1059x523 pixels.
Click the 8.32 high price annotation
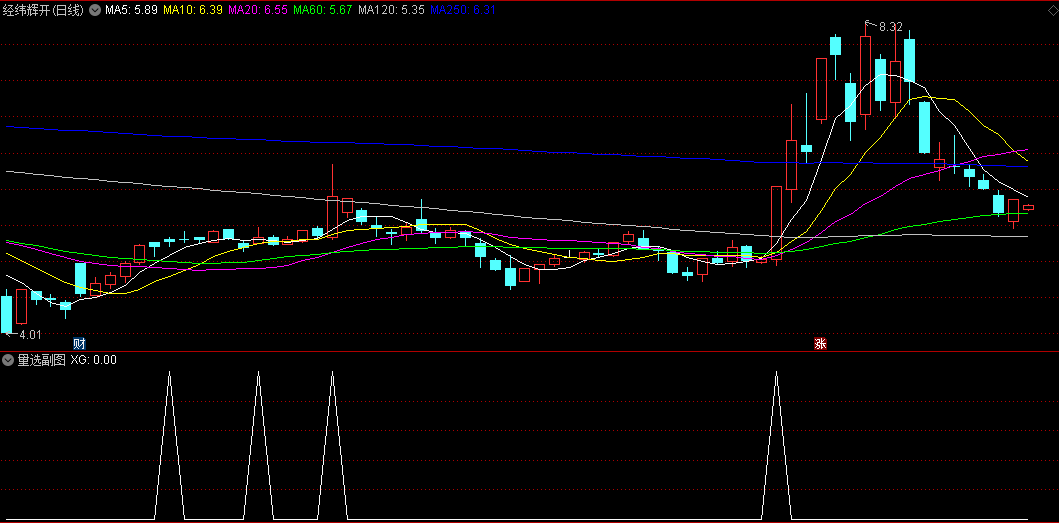(x=890, y=27)
